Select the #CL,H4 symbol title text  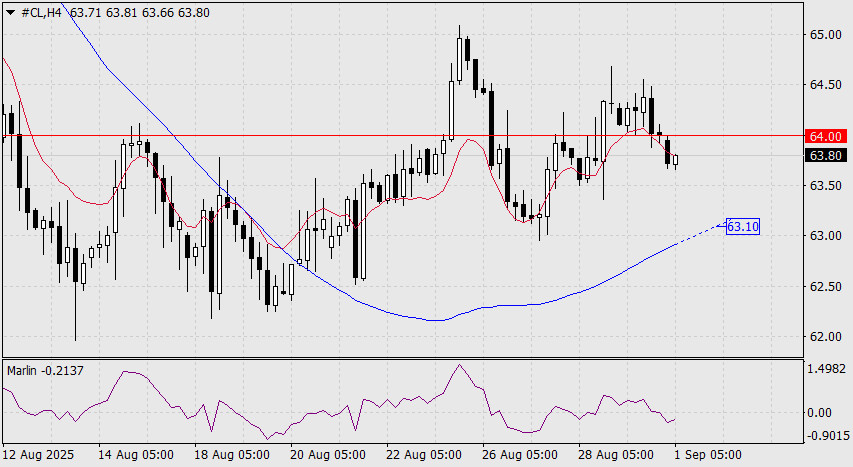(x=41, y=13)
